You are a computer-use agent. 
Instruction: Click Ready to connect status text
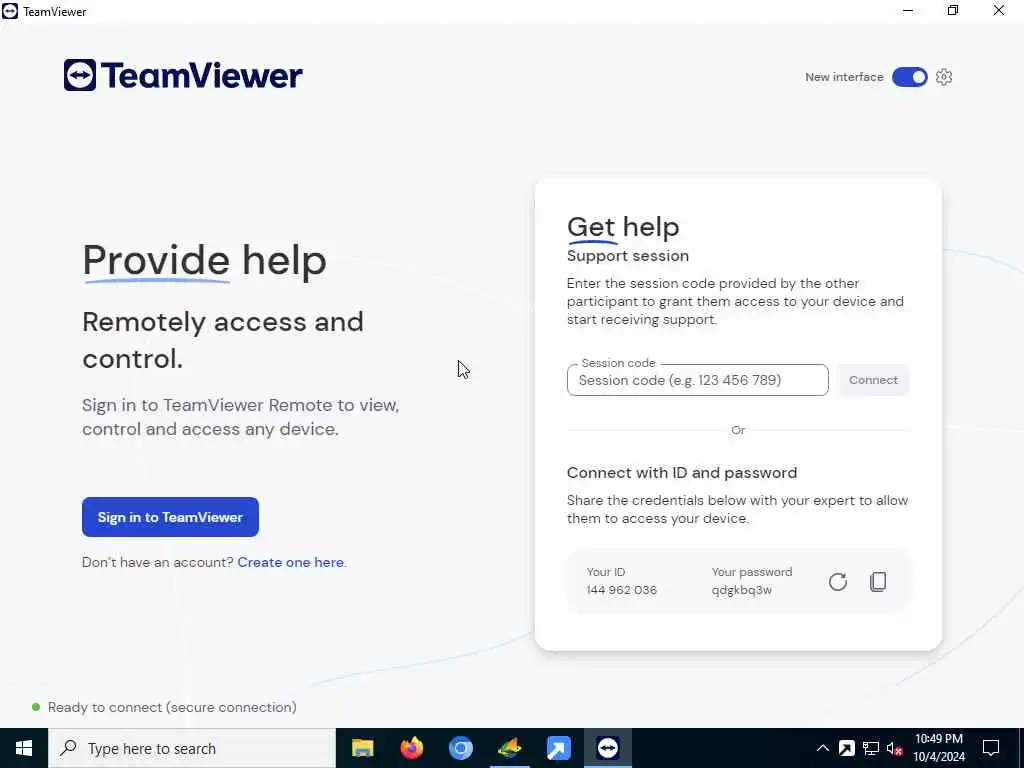click(172, 707)
